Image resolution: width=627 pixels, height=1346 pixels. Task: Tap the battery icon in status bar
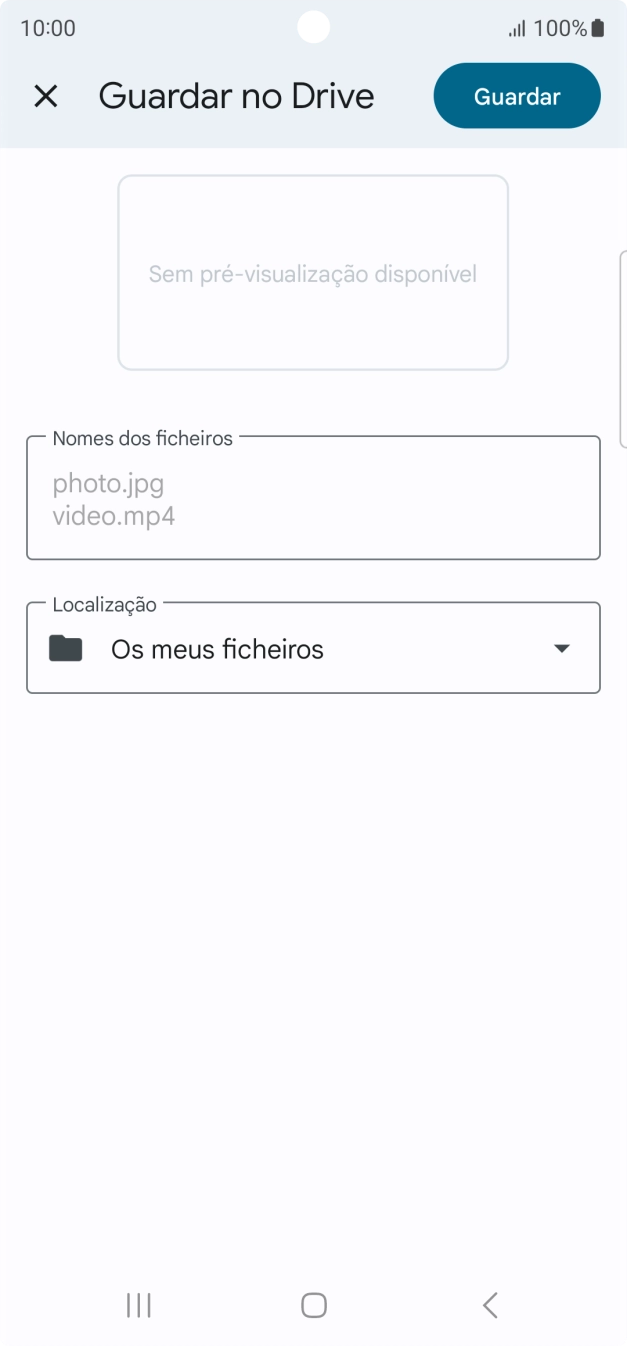point(598,28)
